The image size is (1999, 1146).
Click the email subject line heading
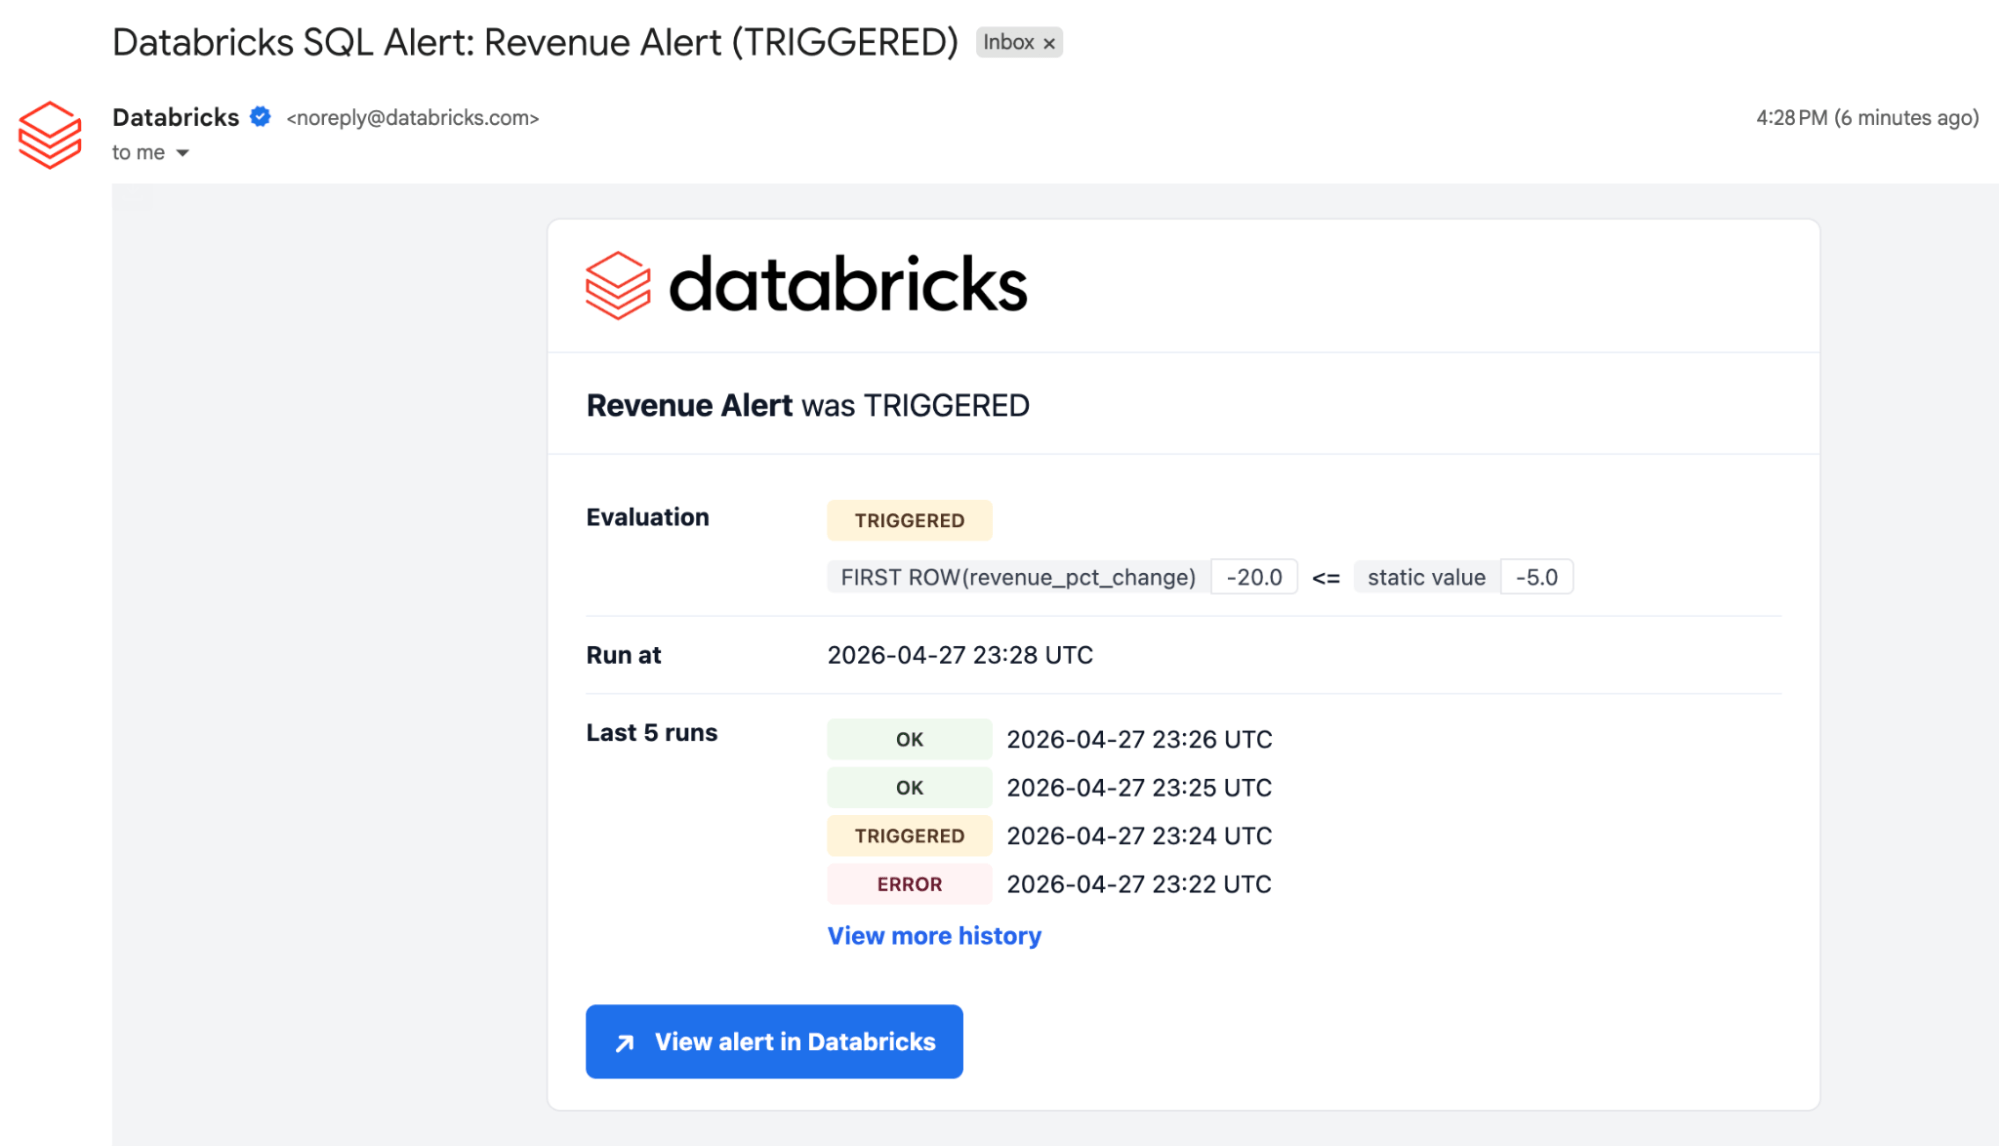click(x=535, y=42)
